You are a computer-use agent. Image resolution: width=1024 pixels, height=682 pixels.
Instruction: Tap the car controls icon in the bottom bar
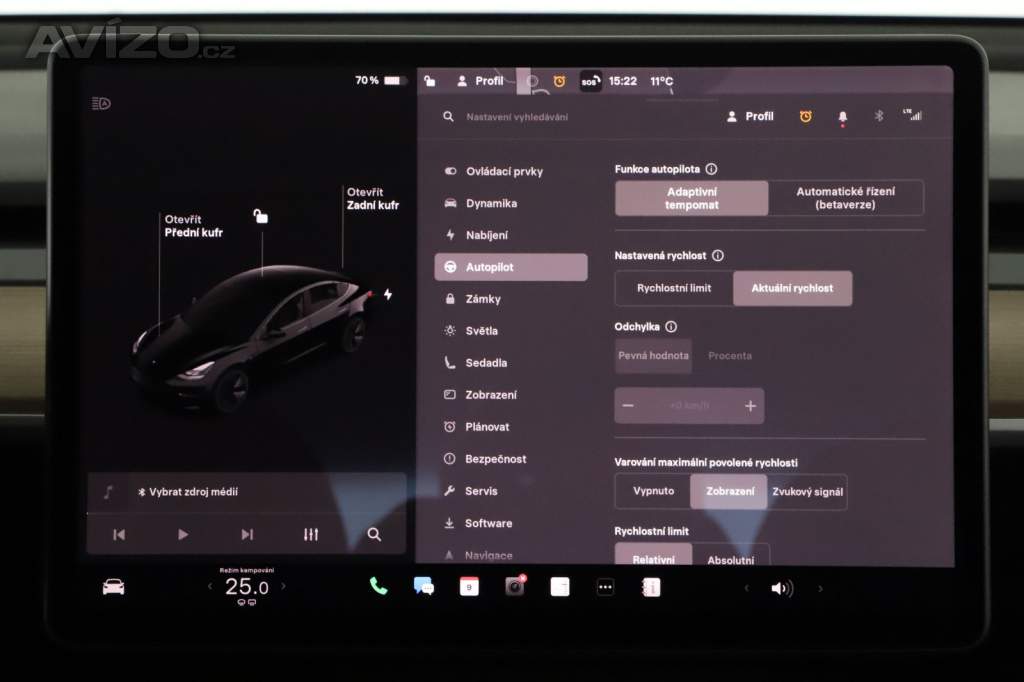(114, 587)
